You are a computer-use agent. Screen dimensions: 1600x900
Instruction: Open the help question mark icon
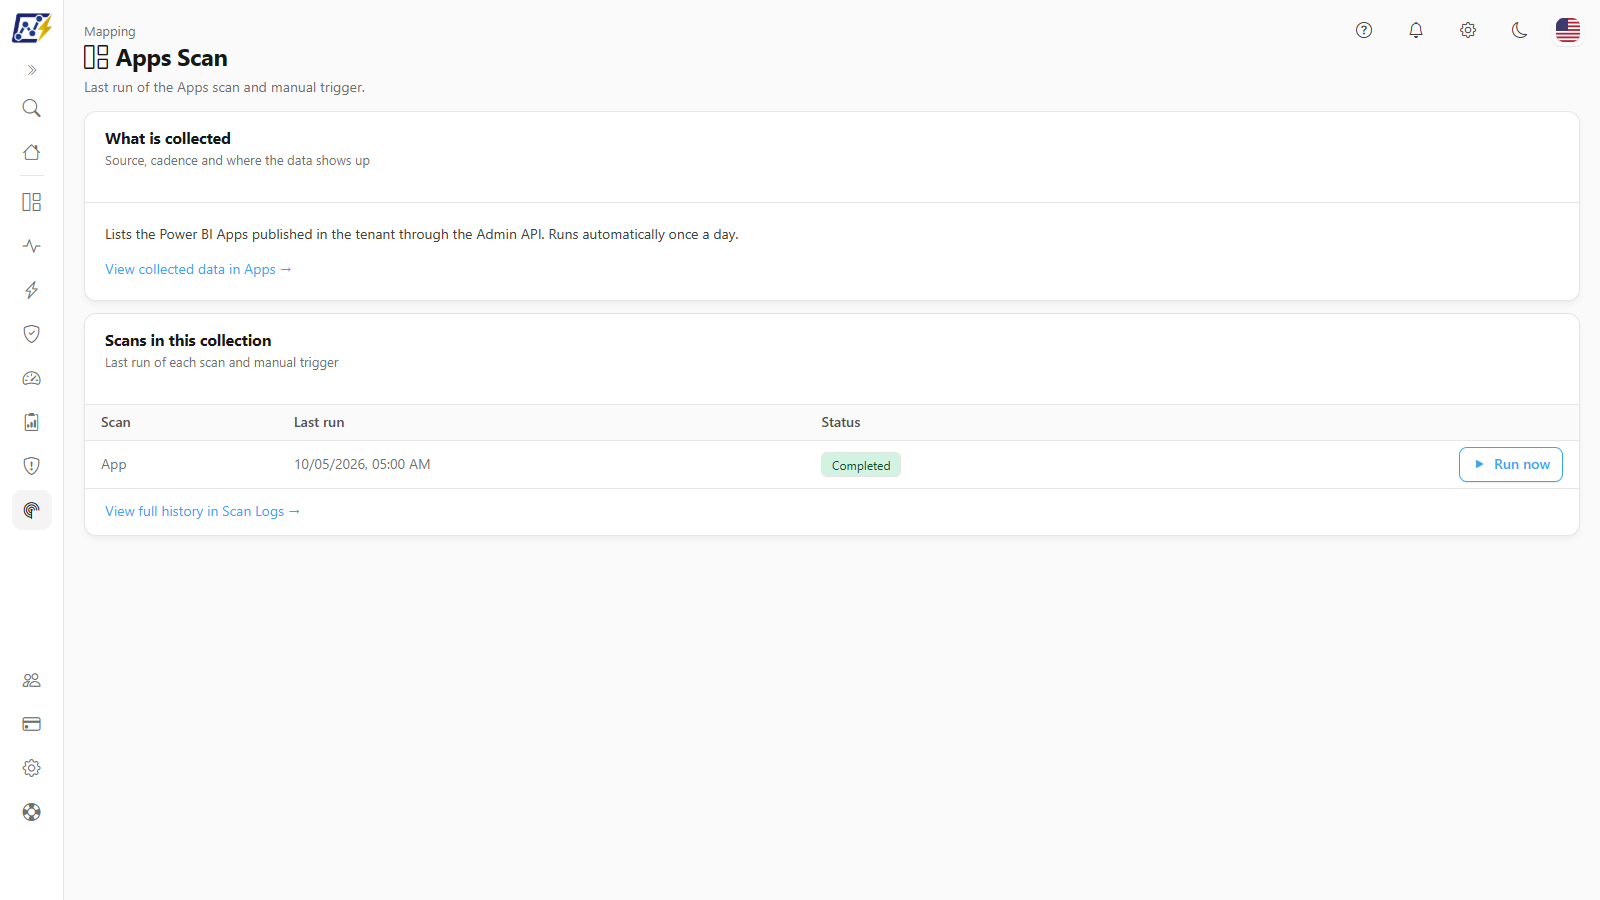tap(1364, 30)
